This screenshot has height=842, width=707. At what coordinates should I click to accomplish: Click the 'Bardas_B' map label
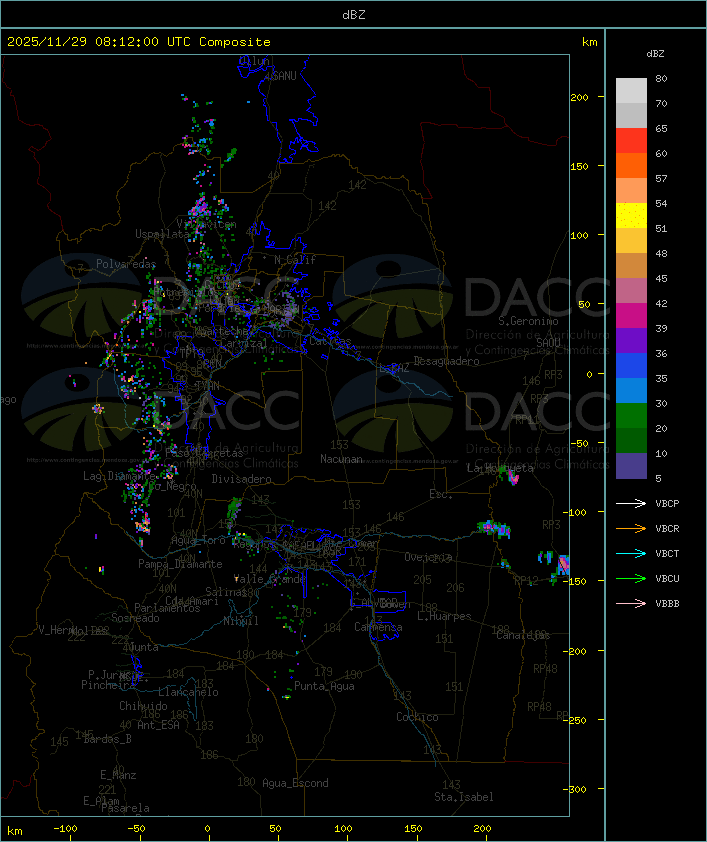(108, 739)
